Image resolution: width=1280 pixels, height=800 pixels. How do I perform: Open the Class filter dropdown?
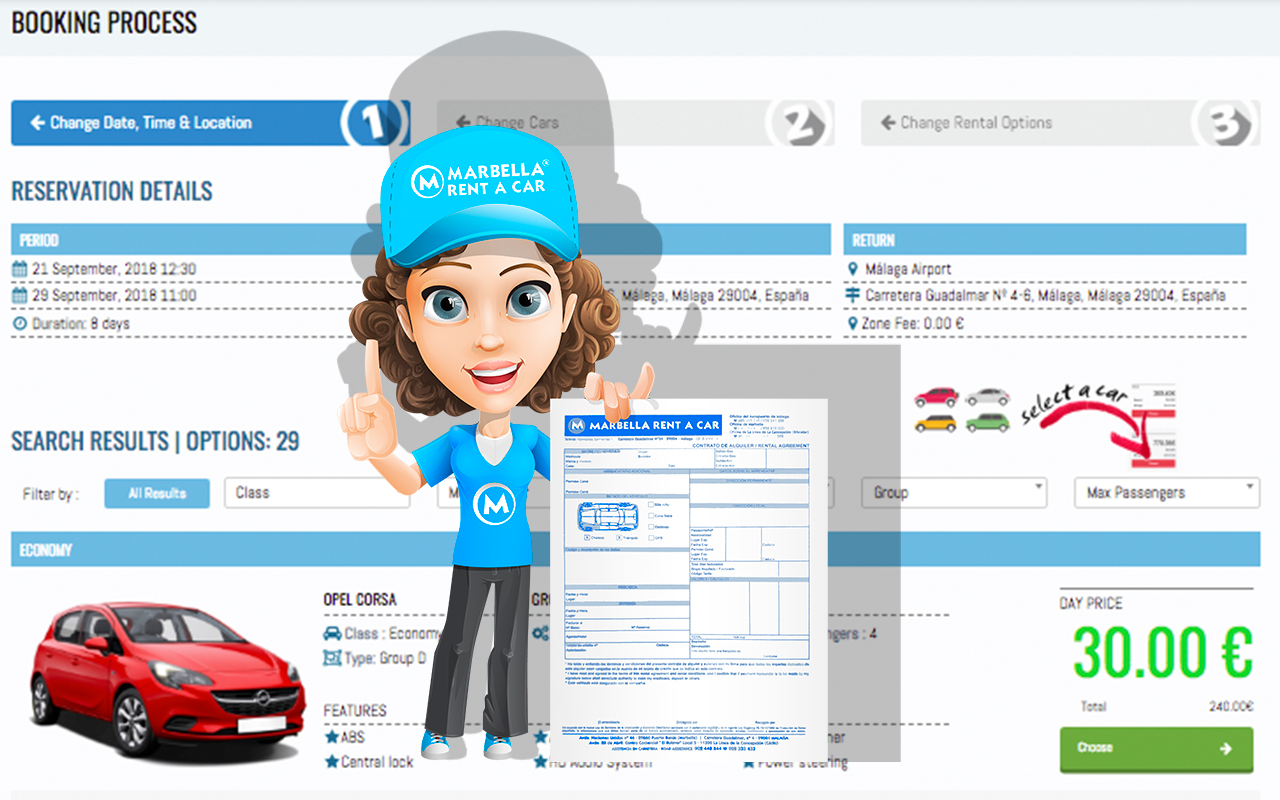click(x=317, y=493)
